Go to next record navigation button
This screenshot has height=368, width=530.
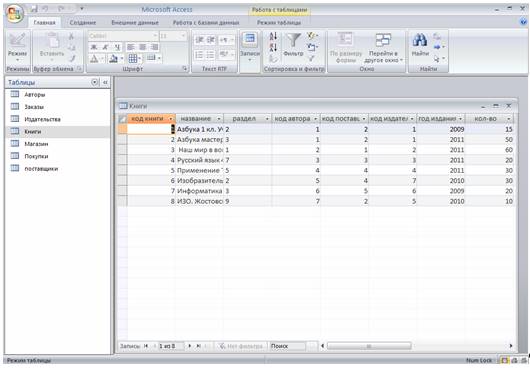click(189, 346)
